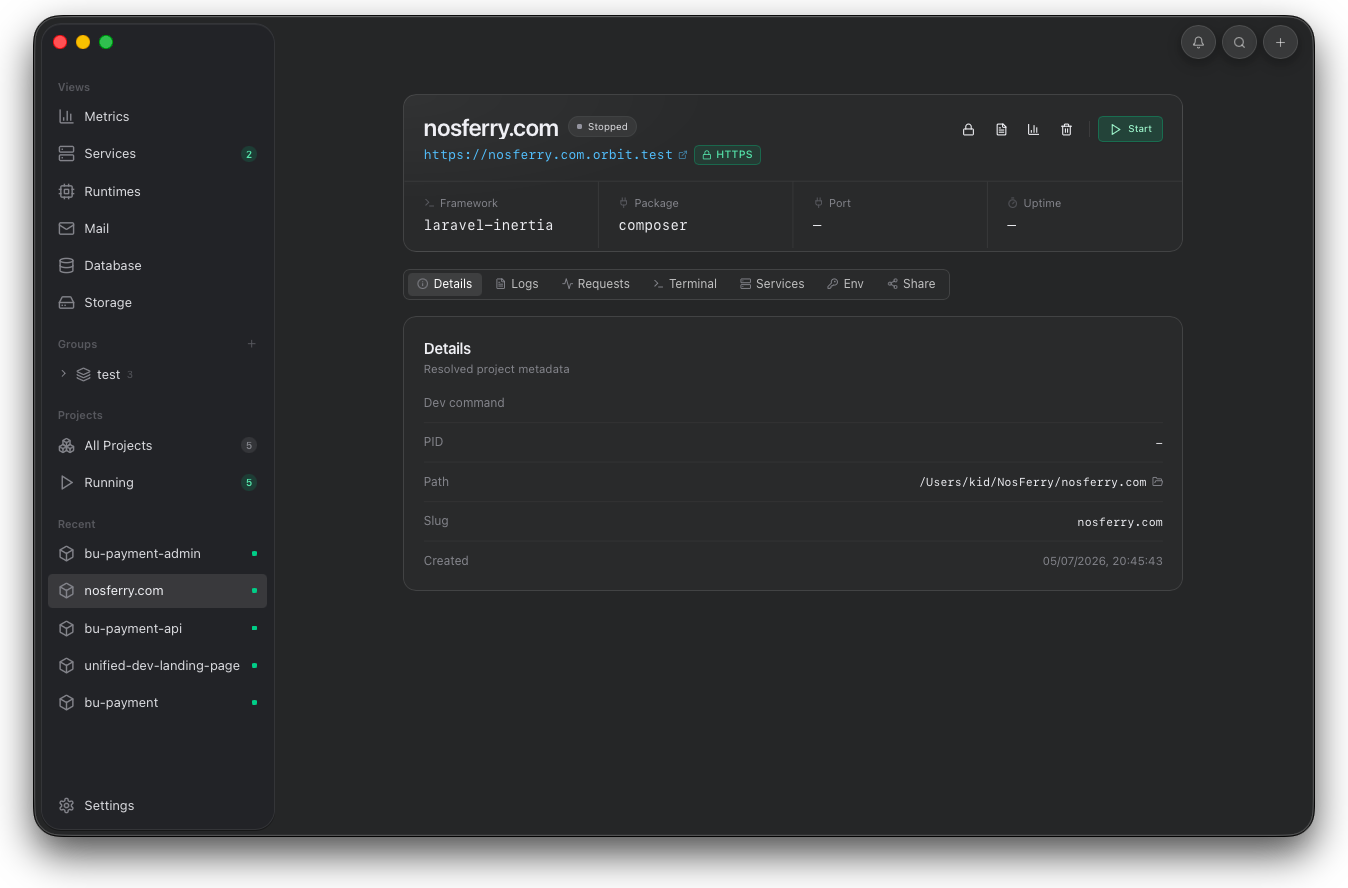Expand the test group chevron

click(x=64, y=374)
